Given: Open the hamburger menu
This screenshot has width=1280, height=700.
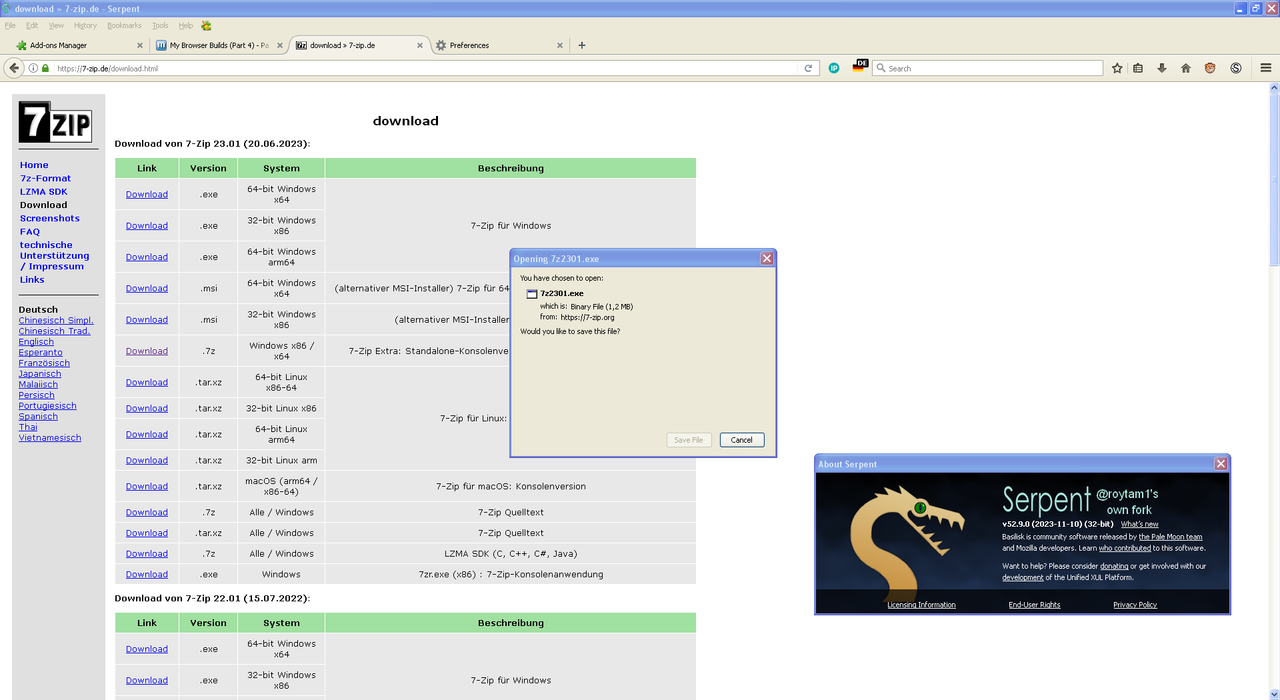Looking at the screenshot, I should click(x=1265, y=68).
